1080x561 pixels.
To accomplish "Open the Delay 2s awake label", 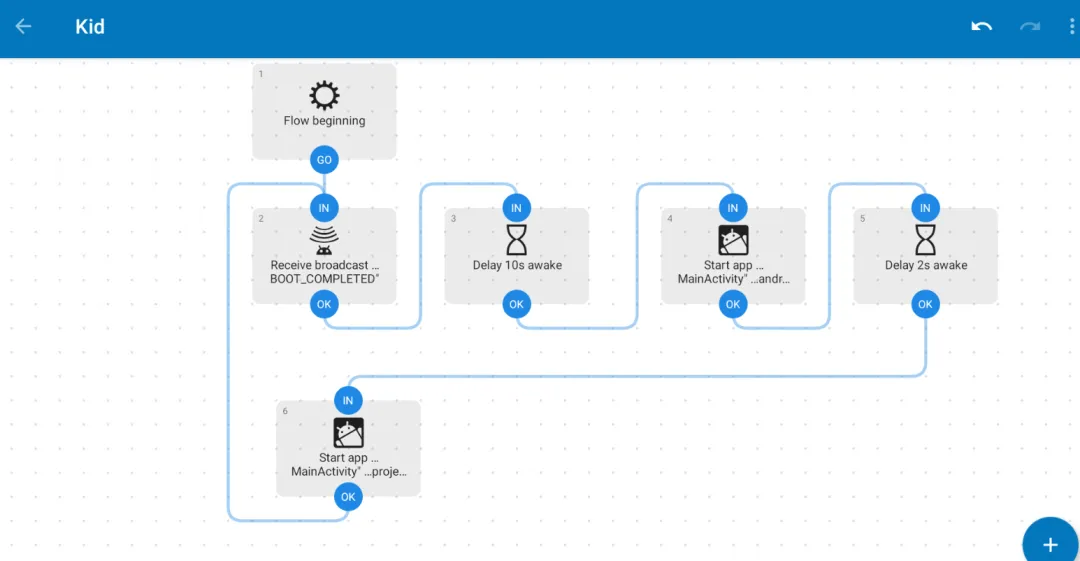I will point(926,265).
